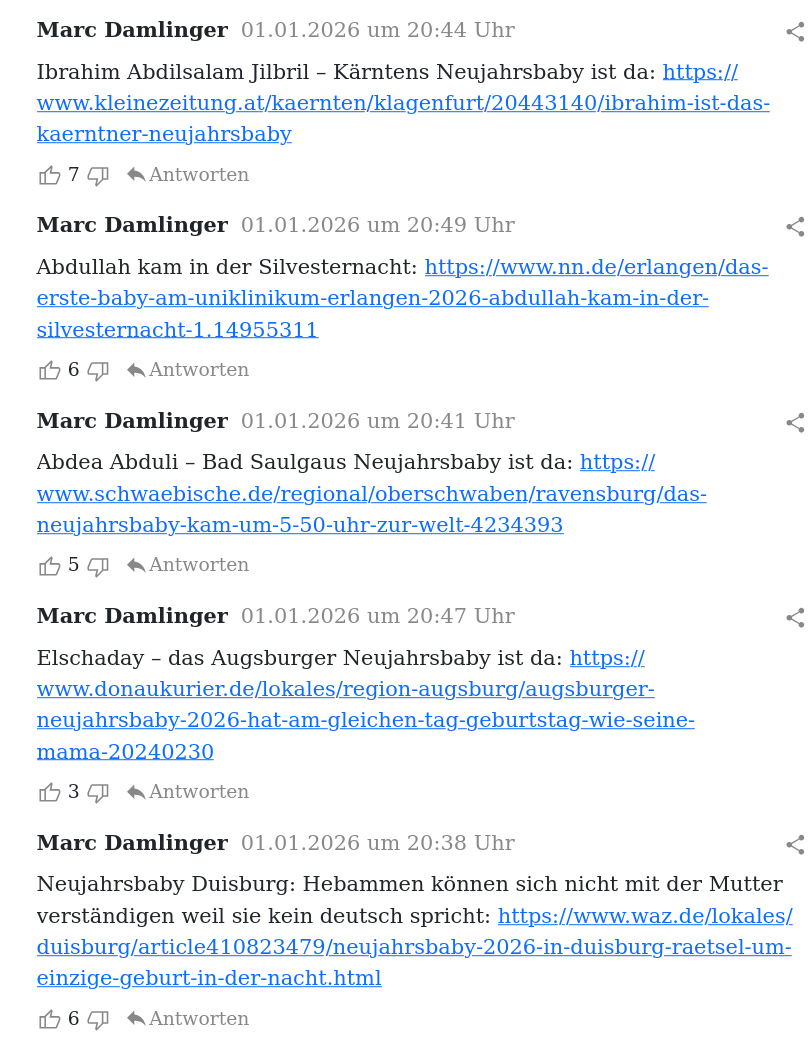Reply to the 20:44 Uhr comment
This screenshot has width=808, height=1053.
[187, 175]
